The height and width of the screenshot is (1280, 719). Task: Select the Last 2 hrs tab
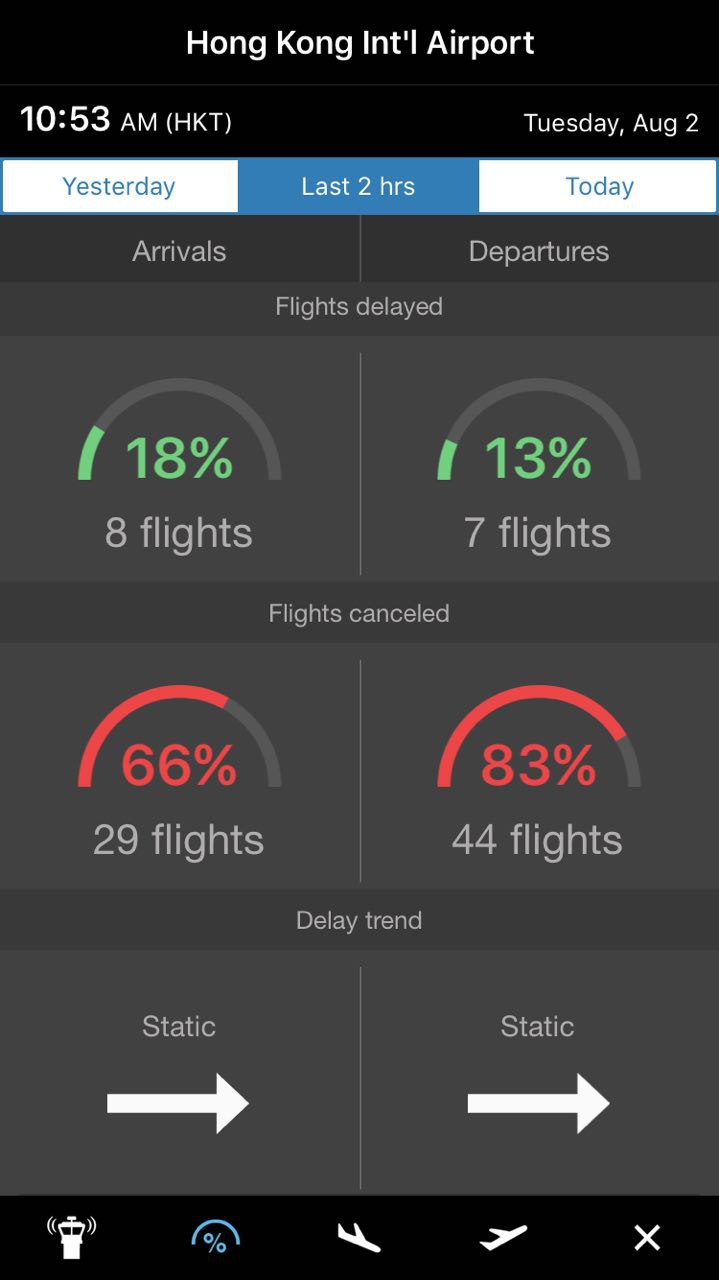358,186
